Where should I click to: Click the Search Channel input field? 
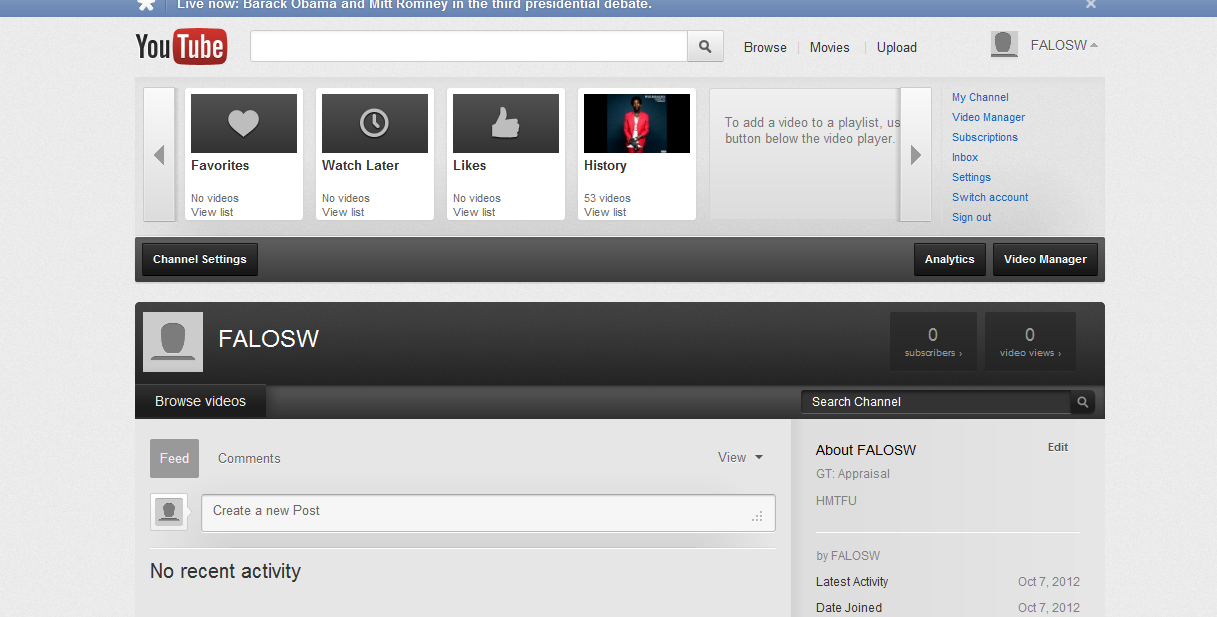[x=936, y=402]
